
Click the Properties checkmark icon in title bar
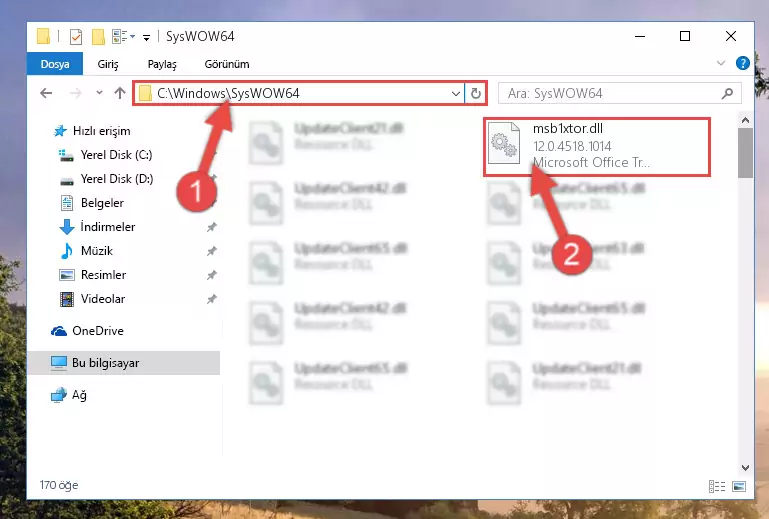(76, 37)
